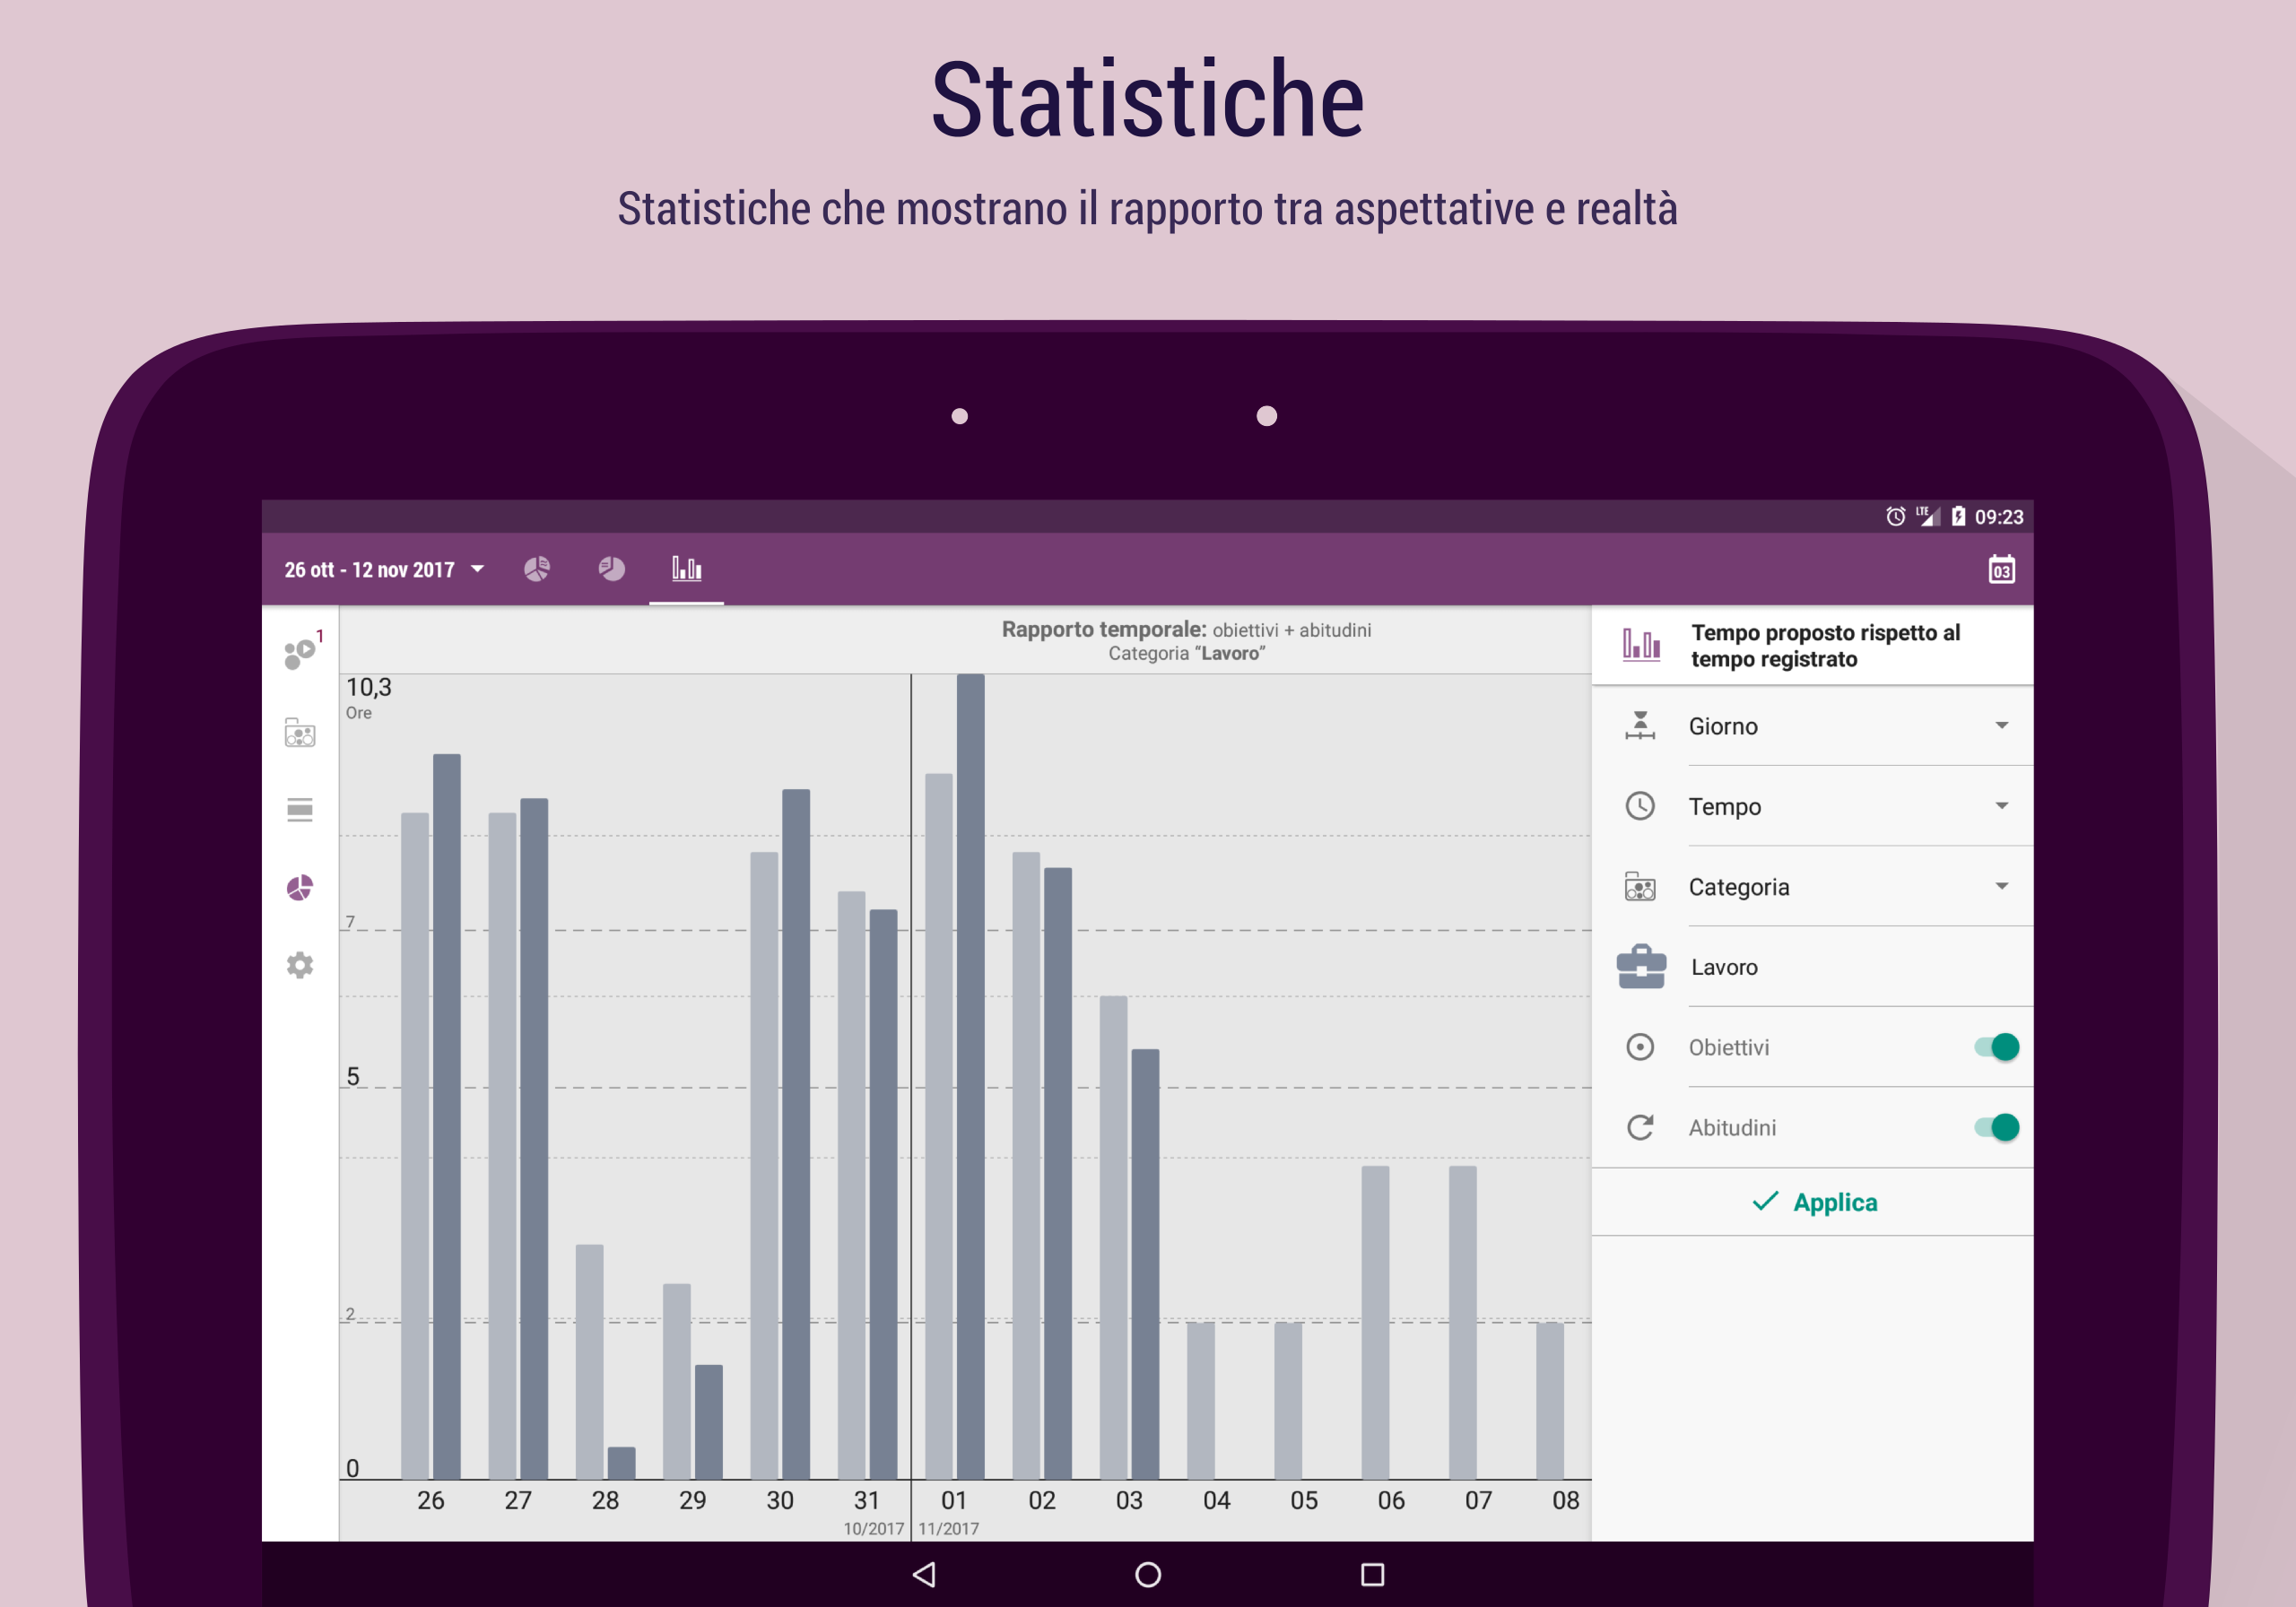The height and width of the screenshot is (1607, 2296).
Task: Click the 11/2017 month label
Action: (948, 1528)
